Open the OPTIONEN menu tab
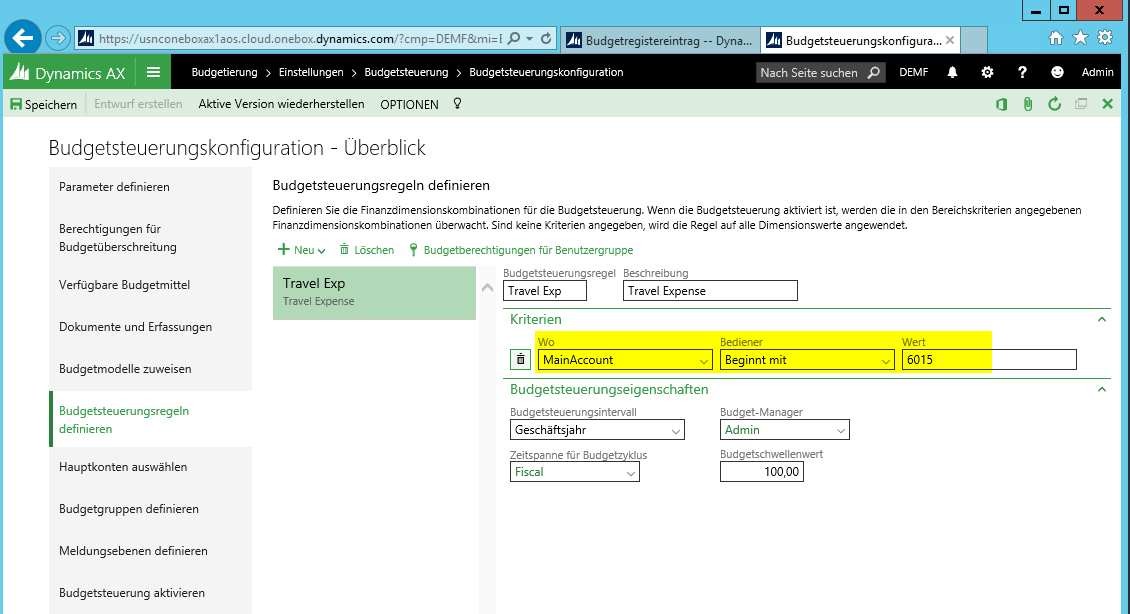1130x614 pixels. (409, 104)
